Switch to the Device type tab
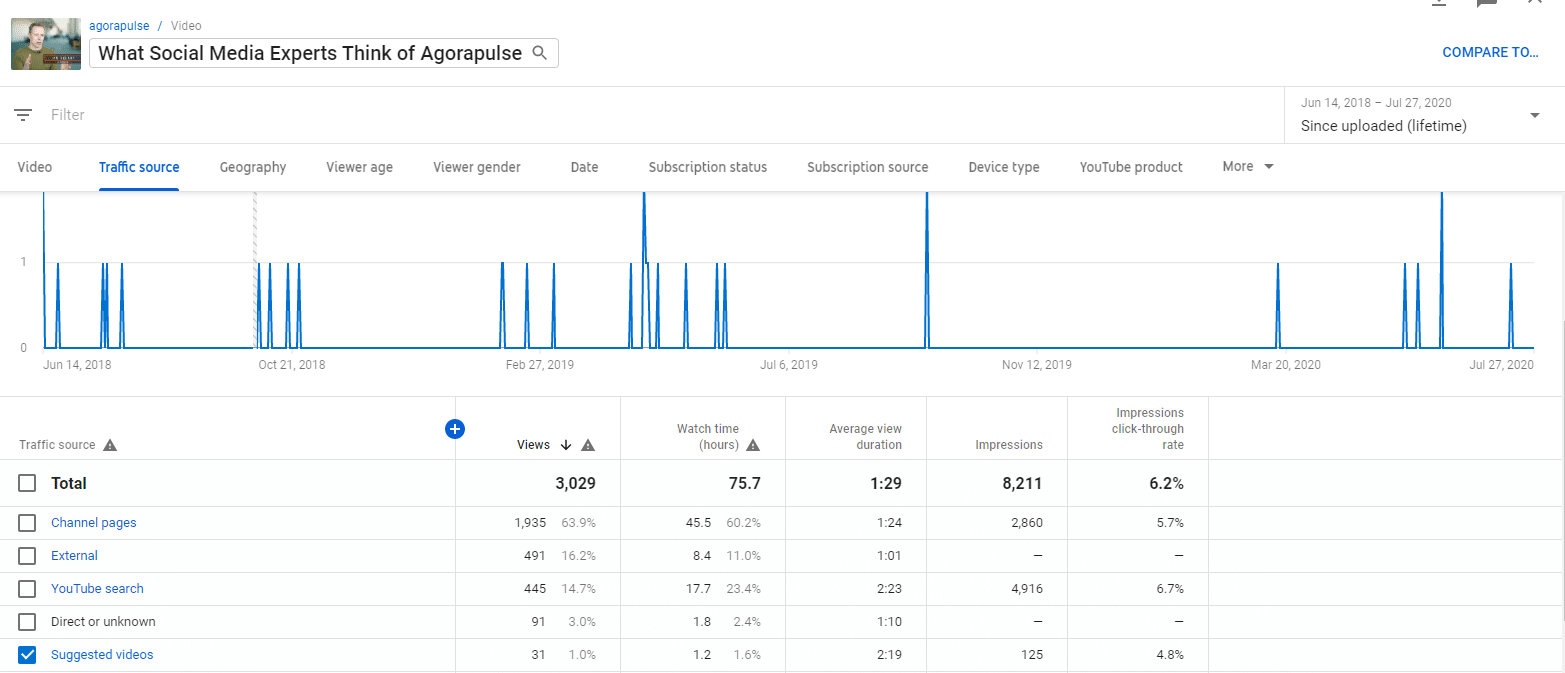Image resolution: width=1565 pixels, height=673 pixels. [1004, 167]
